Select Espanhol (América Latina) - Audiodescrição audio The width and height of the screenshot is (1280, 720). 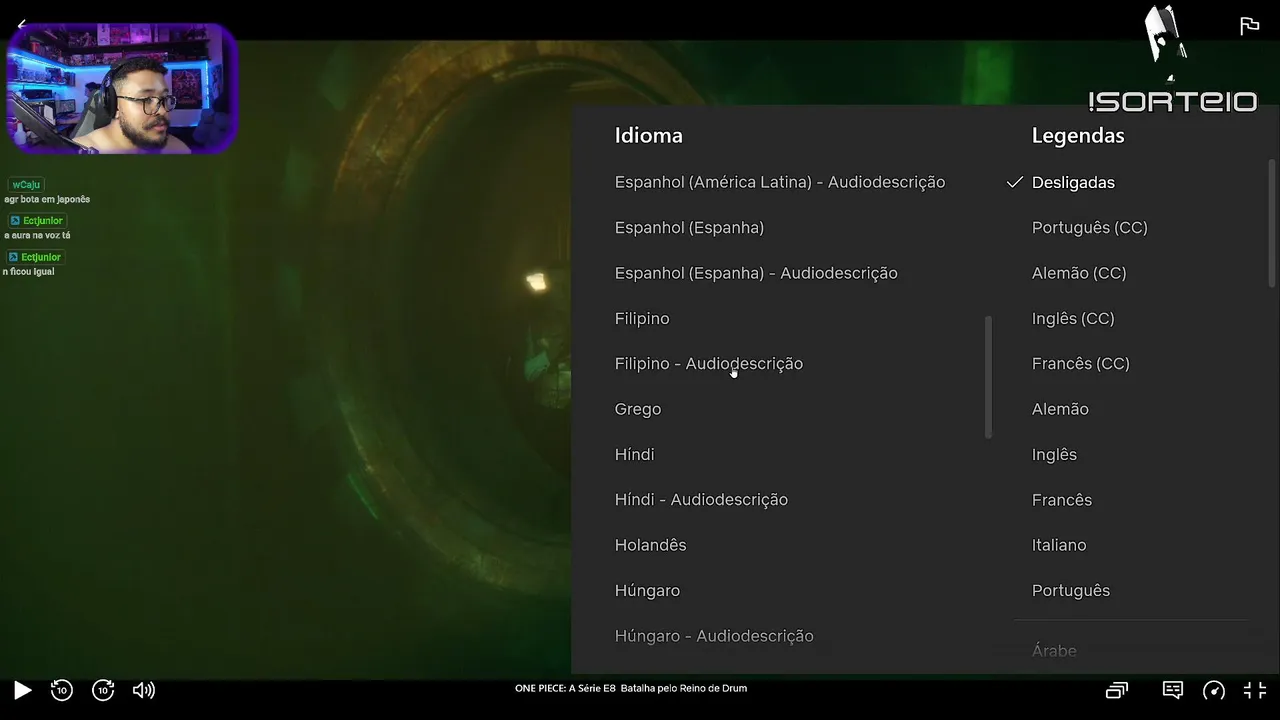pos(780,182)
